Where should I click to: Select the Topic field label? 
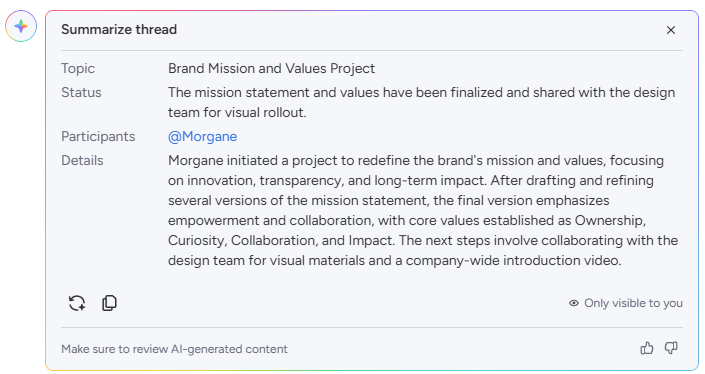(78, 68)
